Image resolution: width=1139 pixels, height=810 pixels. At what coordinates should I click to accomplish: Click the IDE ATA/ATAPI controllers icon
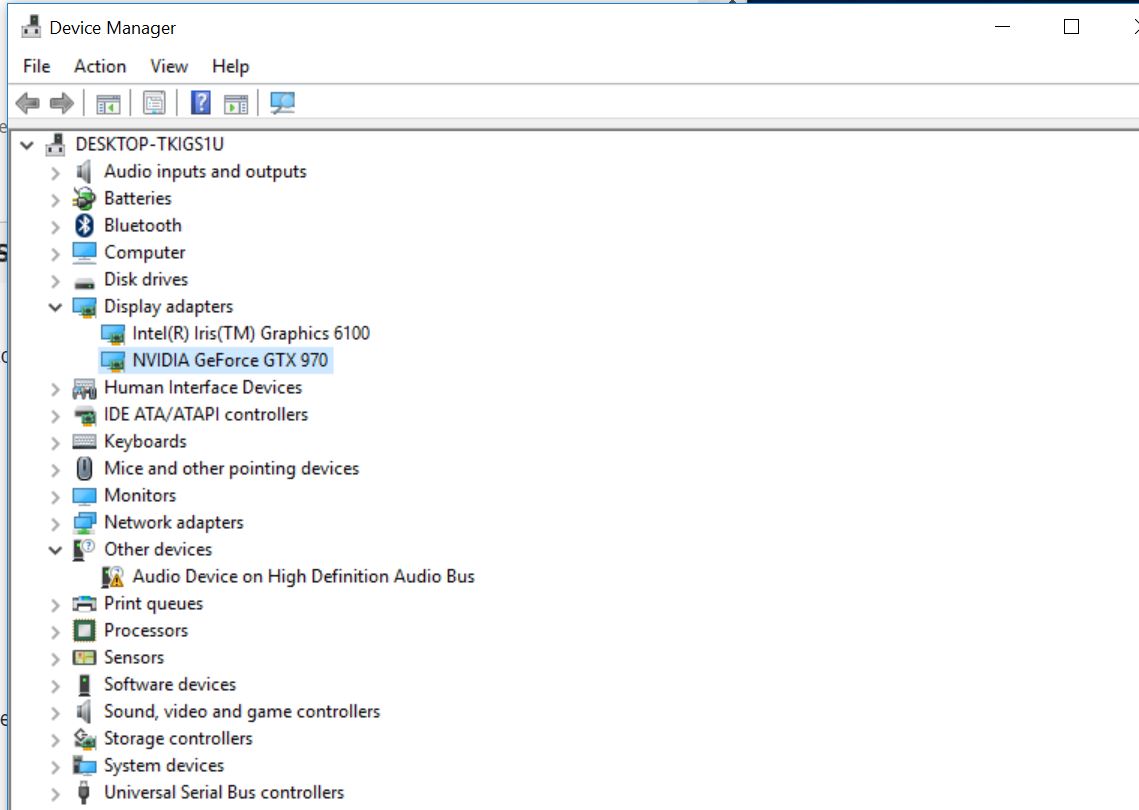[x=85, y=416]
